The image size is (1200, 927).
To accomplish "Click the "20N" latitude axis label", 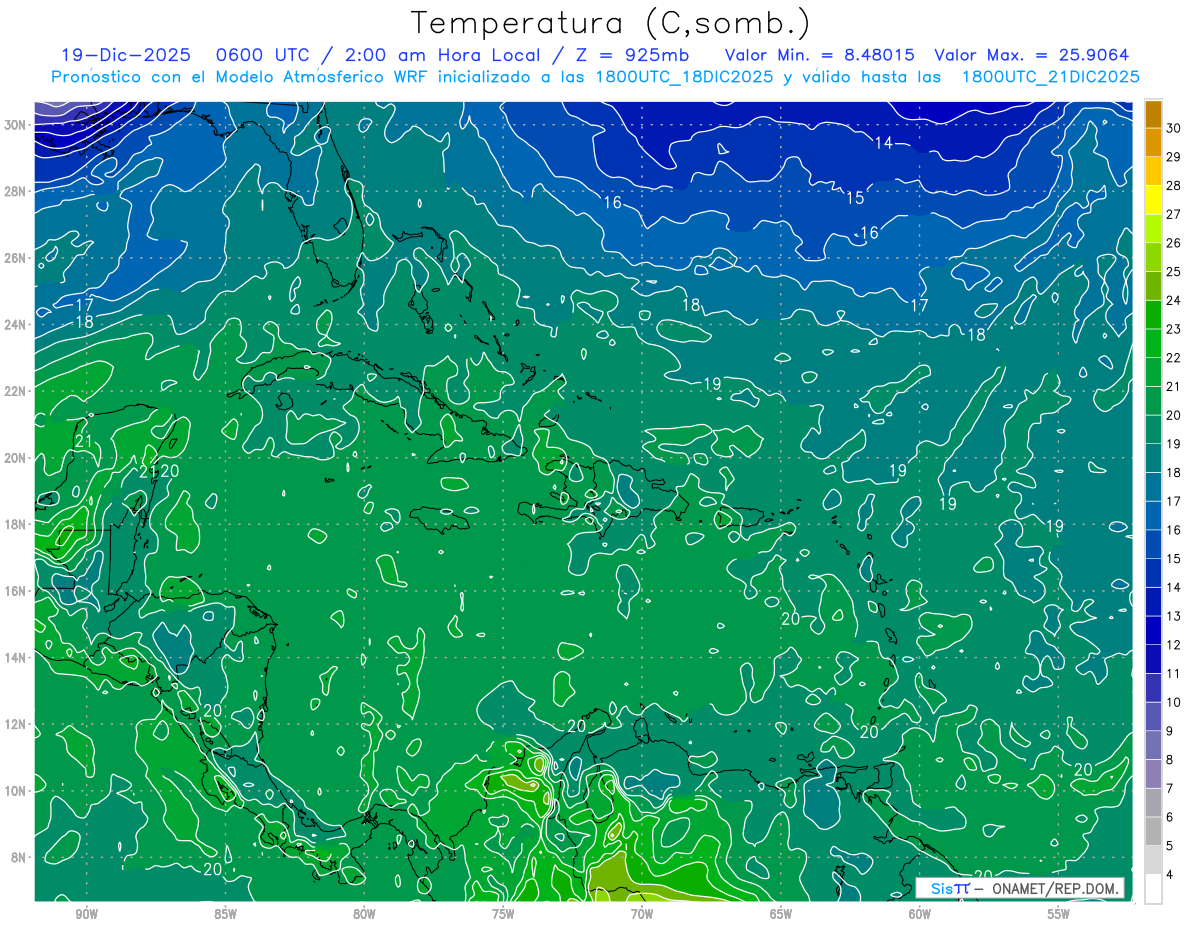I will [16, 458].
